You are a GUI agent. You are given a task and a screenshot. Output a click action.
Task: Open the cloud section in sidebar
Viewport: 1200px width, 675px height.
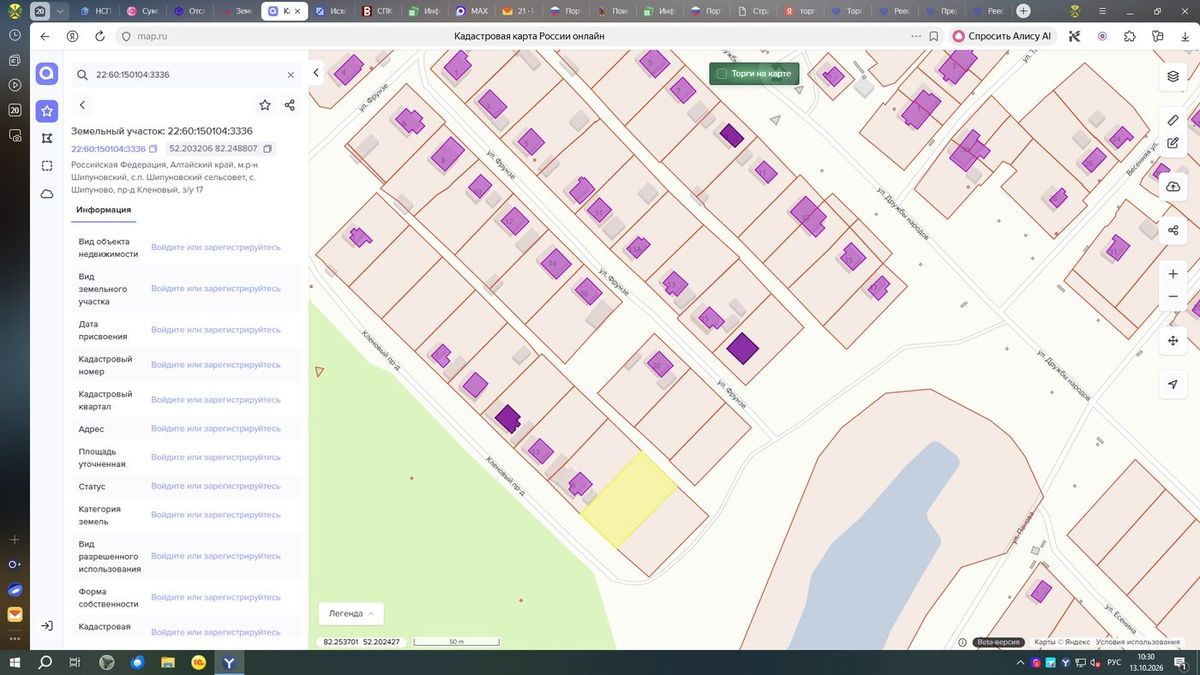(x=46, y=194)
